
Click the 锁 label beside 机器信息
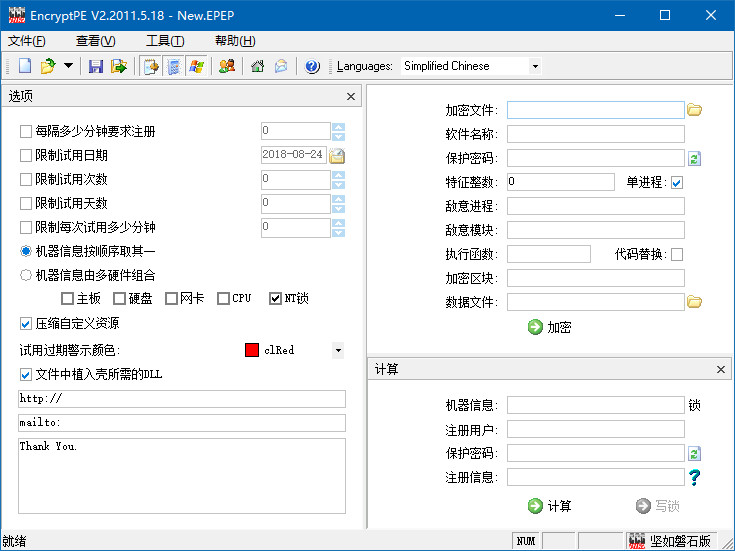tap(694, 405)
